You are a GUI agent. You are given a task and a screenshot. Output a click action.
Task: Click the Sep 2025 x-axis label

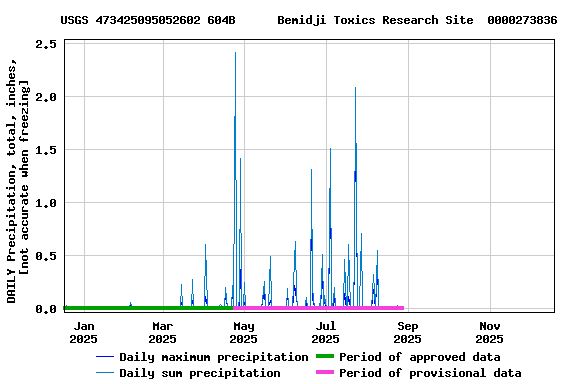pyautogui.click(x=408, y=333)
